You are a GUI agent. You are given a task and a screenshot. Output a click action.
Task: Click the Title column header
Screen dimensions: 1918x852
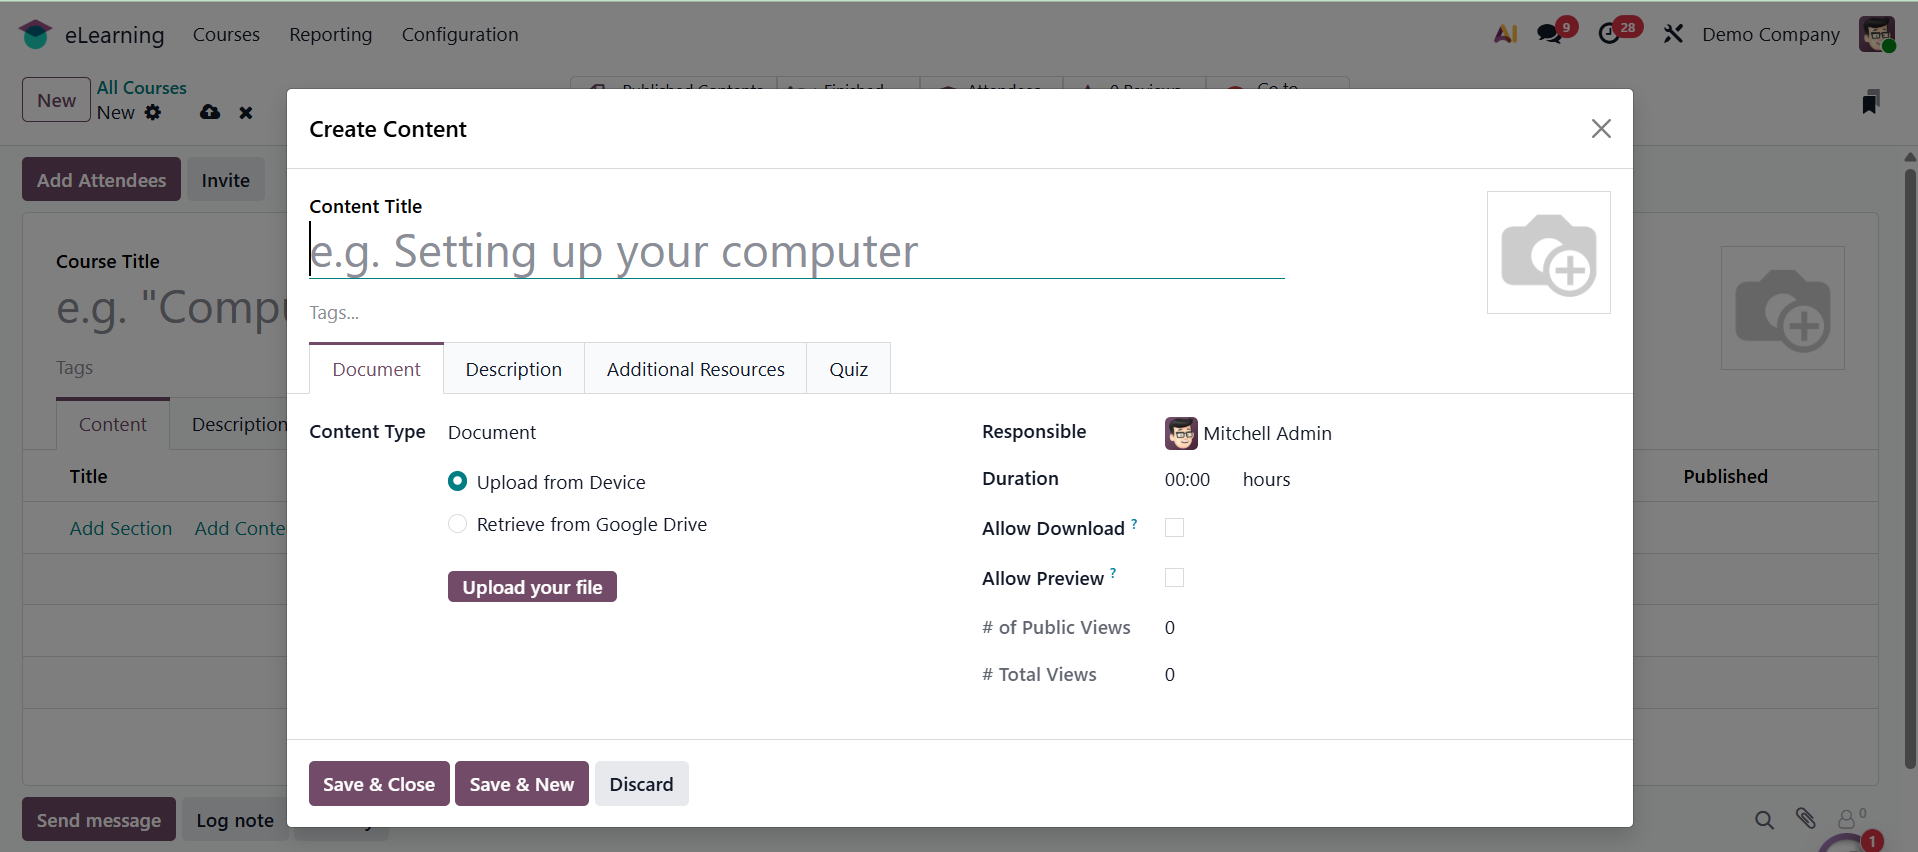click(89, 476)
